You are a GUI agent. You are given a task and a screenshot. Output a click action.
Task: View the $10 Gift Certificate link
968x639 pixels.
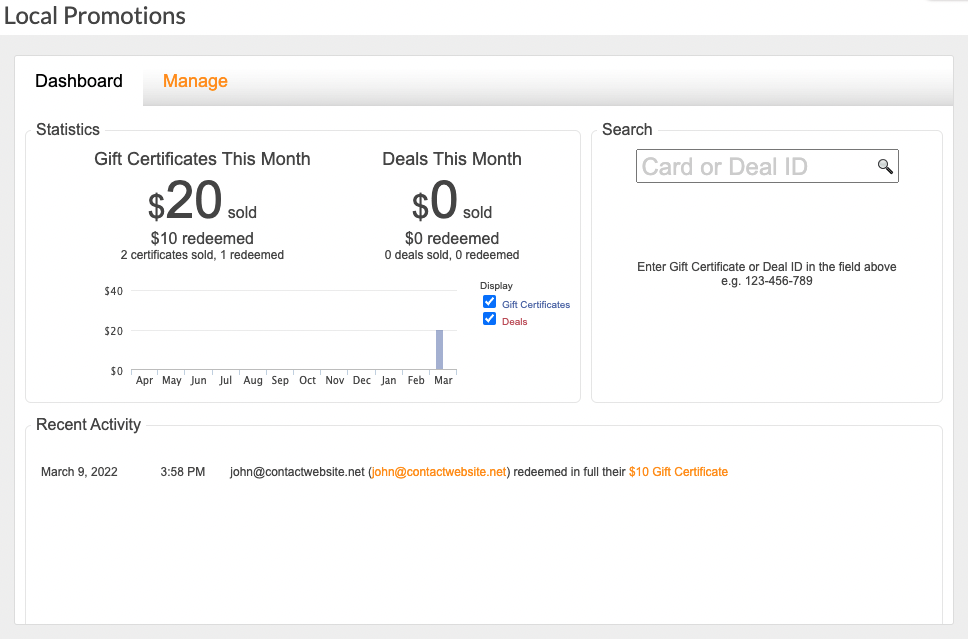678,471
